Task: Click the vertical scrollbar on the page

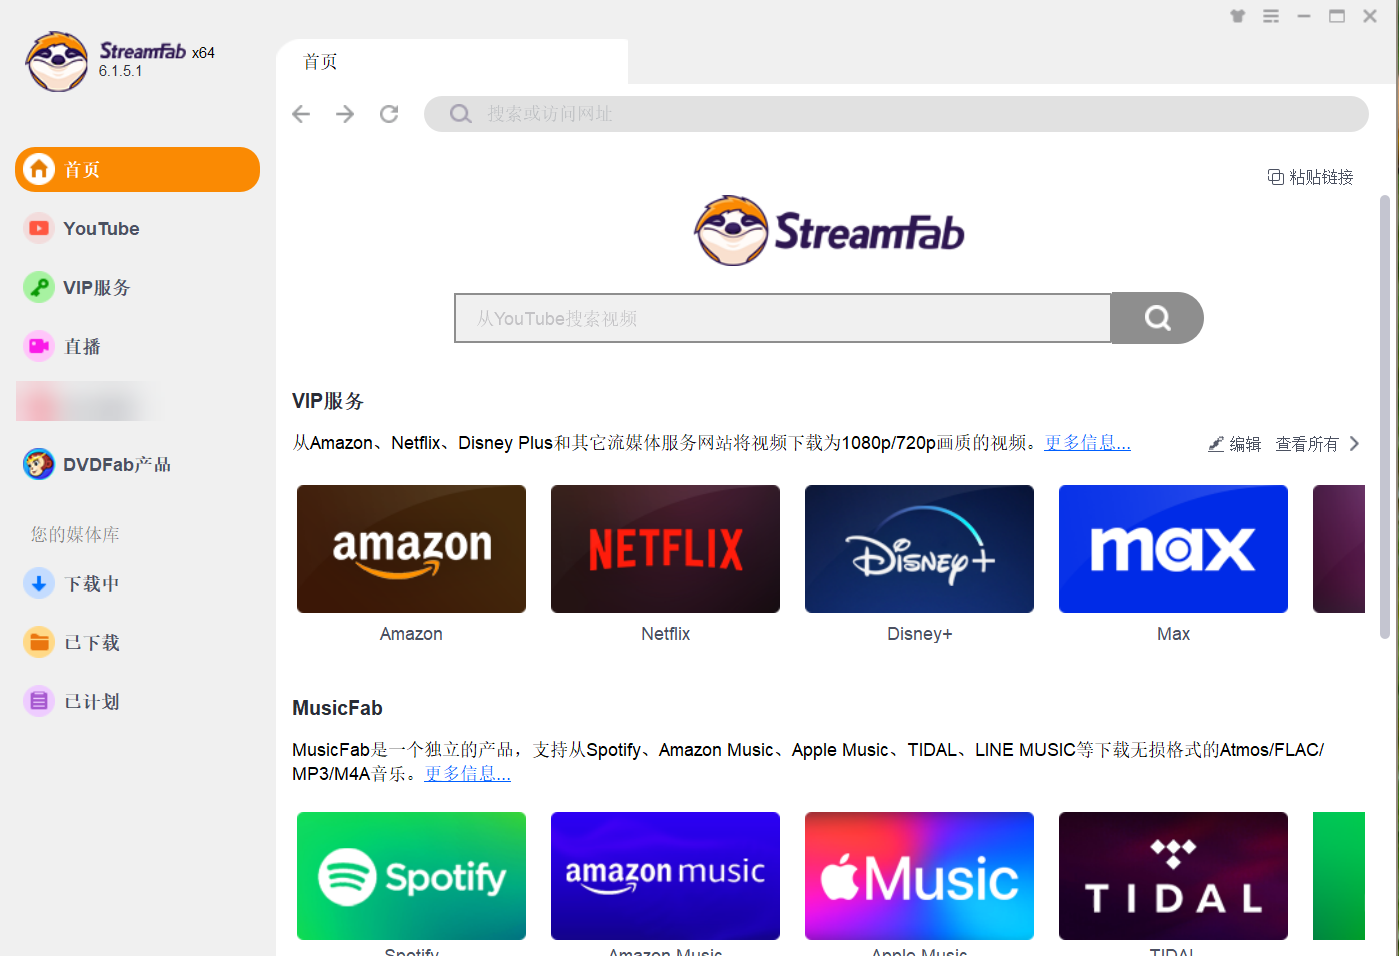Action: point(1384,416)
